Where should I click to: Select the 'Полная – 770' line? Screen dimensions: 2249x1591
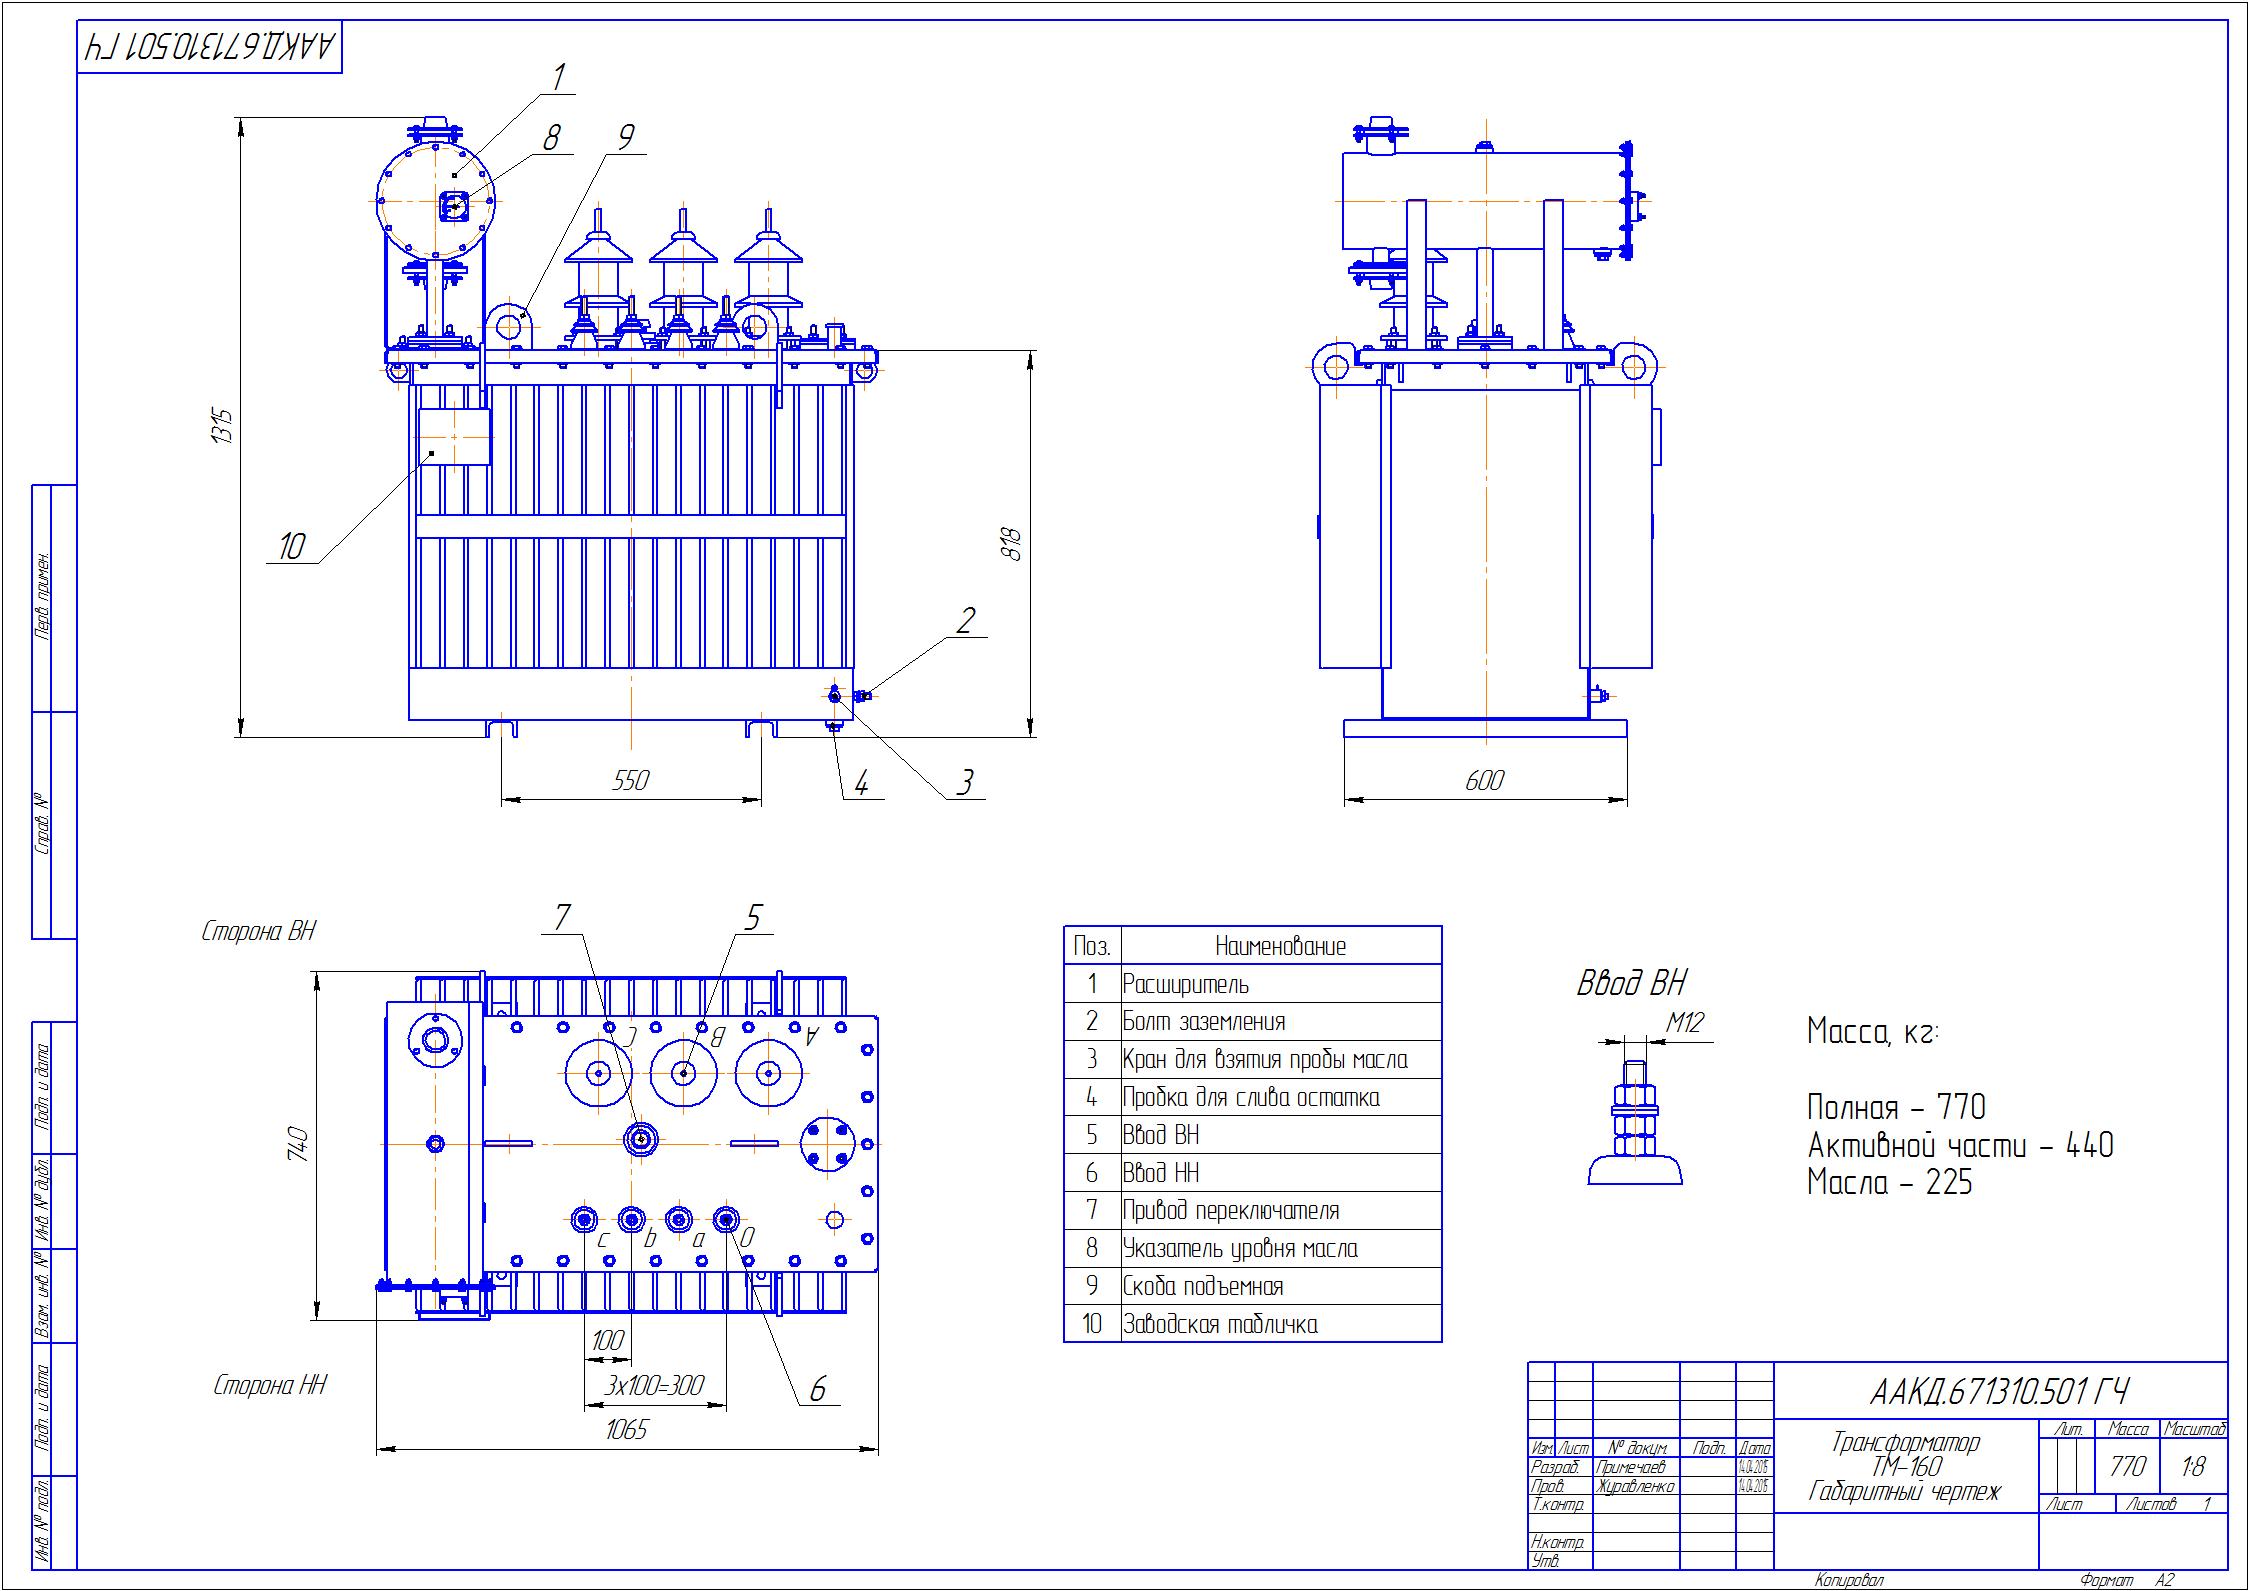(x=1896, y=1108)
